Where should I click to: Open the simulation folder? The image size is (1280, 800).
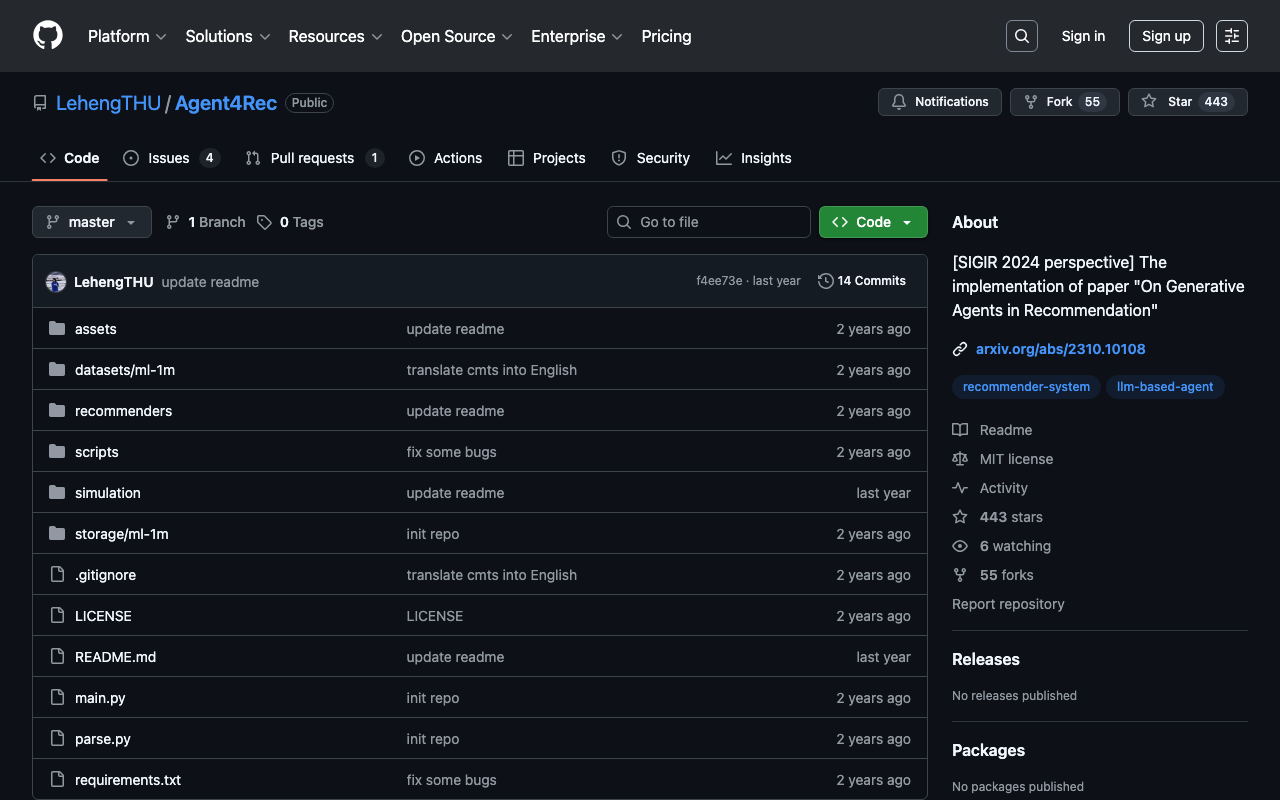click(x=108, y=493)
